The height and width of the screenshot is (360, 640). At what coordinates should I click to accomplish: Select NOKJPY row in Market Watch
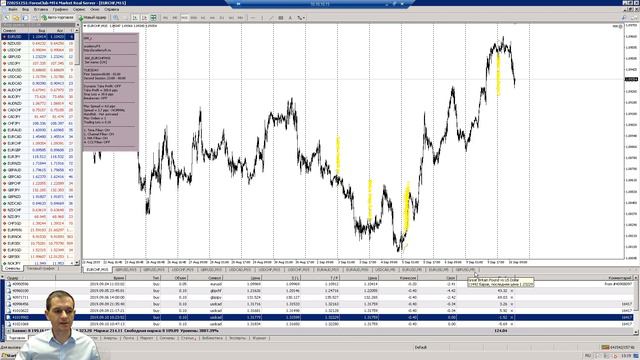pos(37,263)
